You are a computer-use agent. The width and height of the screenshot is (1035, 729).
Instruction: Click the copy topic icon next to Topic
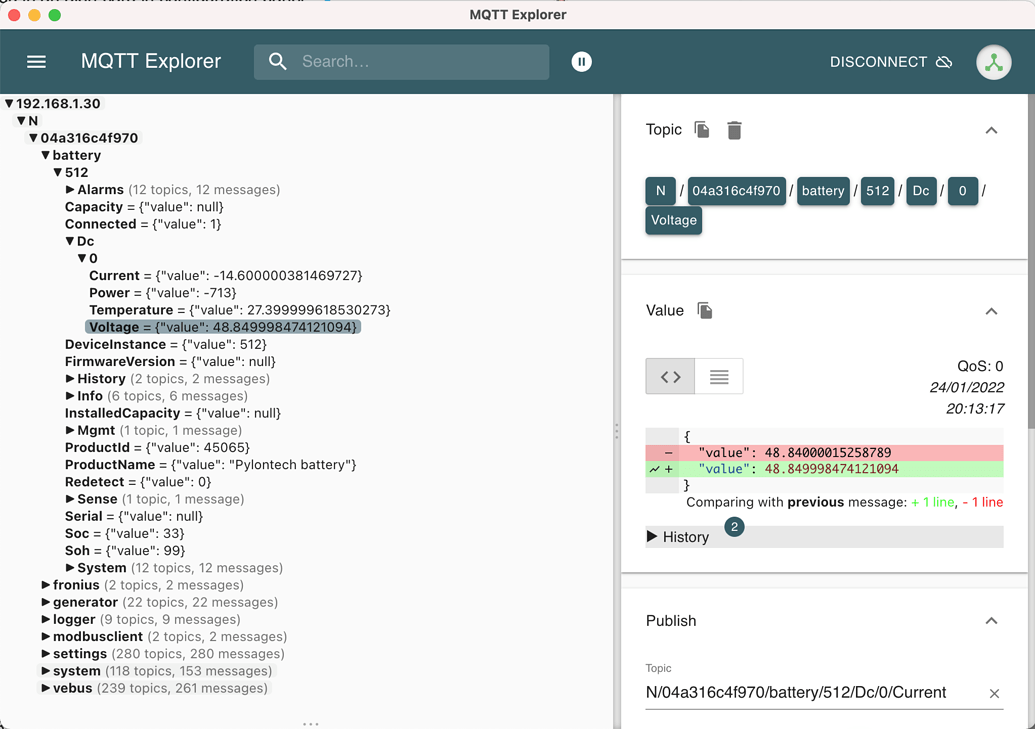click(701, 130)
